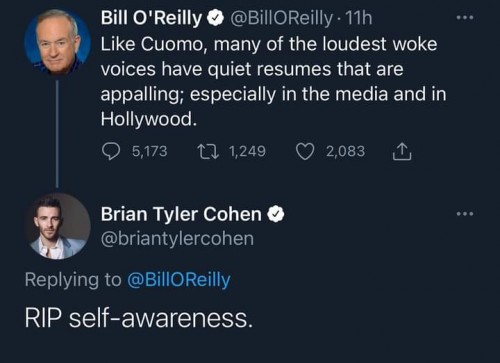This screenshot has width=500, height=363.
Task: View the 2,083 likes count
Action: [x=346, y=151]
